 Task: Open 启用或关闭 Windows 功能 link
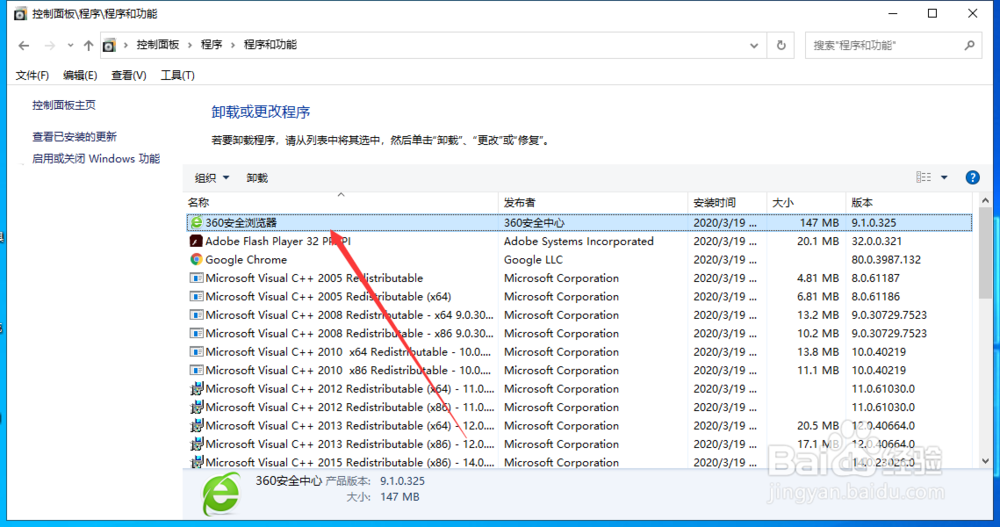[96, 158]
